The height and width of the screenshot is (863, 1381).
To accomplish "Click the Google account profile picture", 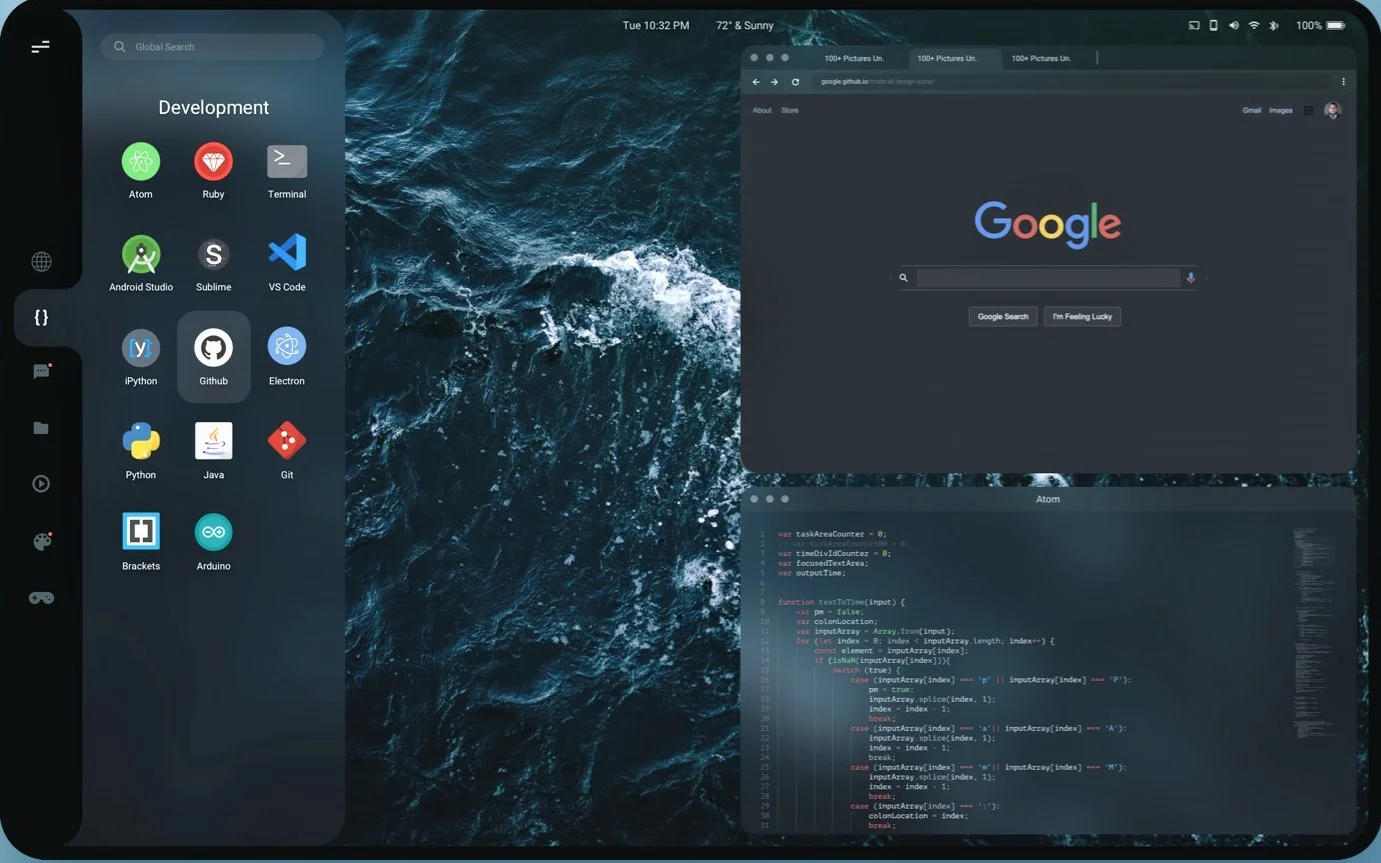I will tap(1332, 111).
